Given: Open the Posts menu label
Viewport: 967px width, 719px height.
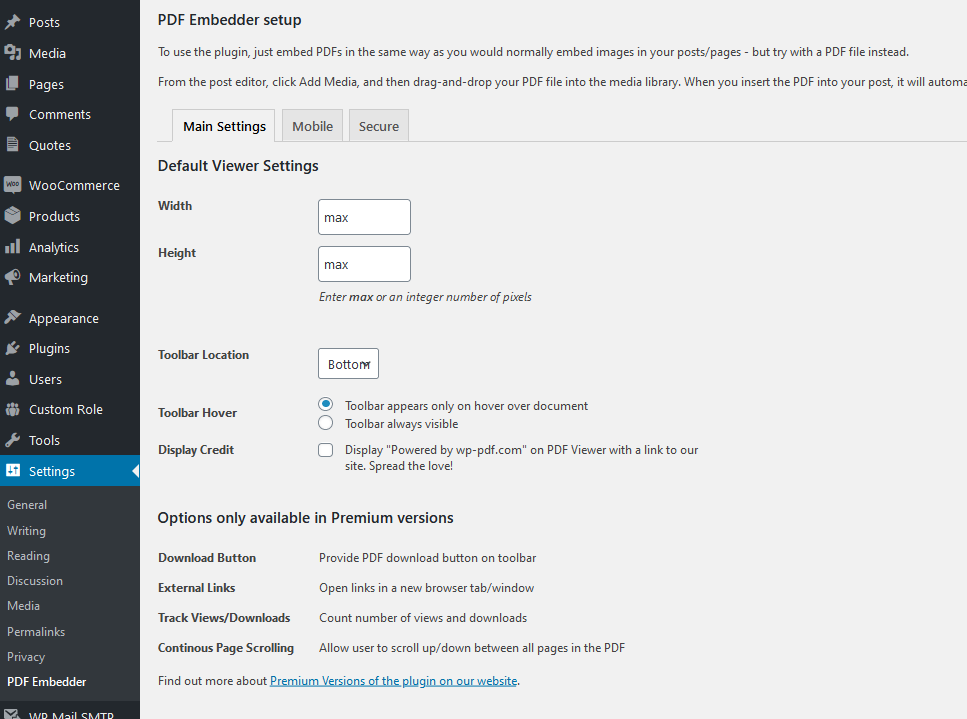Looking at the screenshot, I should click(x=44, y=22).
